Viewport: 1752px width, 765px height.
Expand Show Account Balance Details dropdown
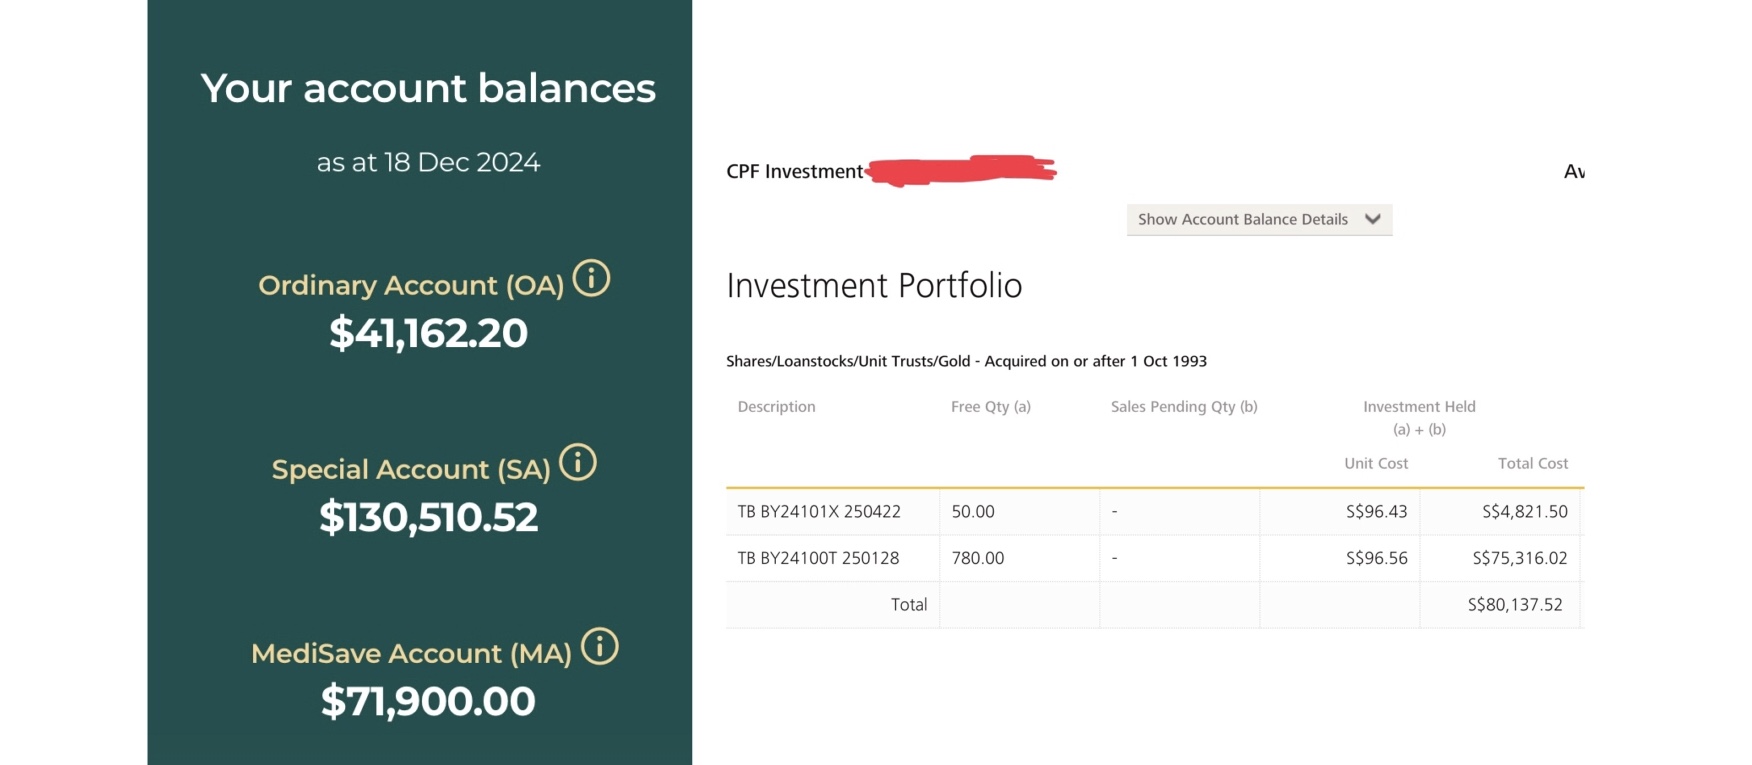(1243, 220)
